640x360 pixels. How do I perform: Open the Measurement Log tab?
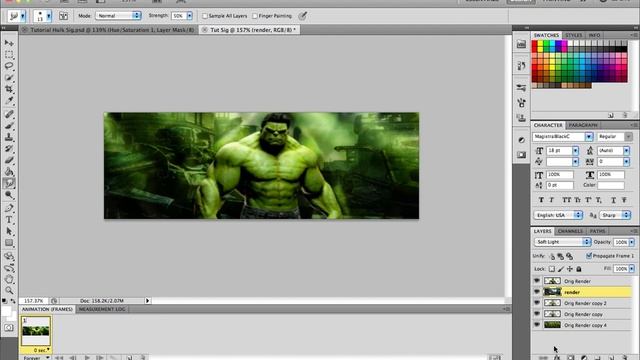click(102, 309)
